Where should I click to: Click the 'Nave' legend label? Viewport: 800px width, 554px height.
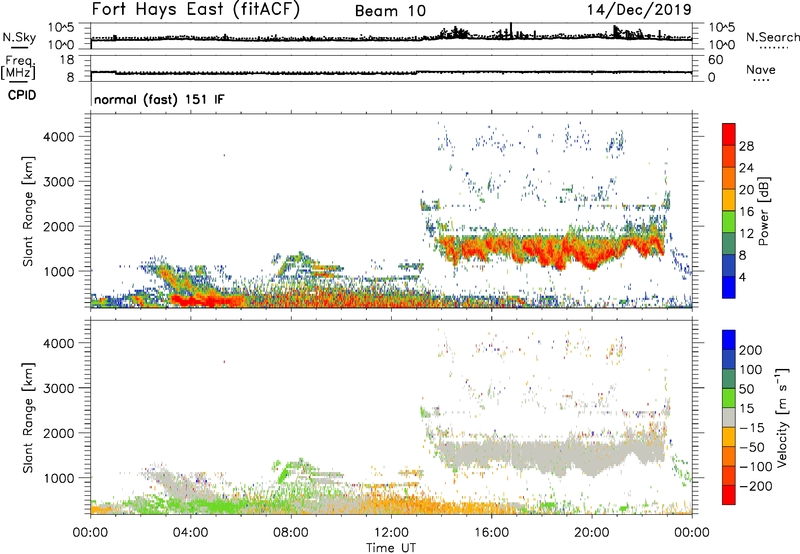tap(761, 69)
